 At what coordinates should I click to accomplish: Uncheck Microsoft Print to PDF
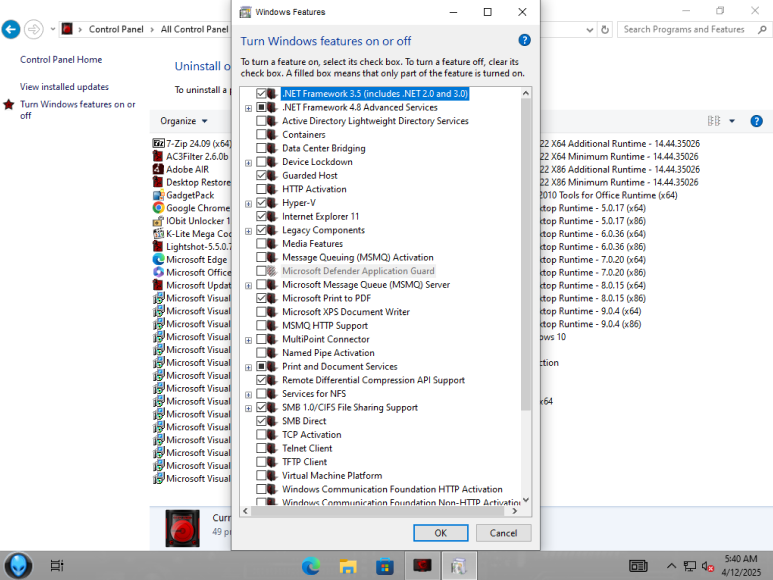tap(261, 298)
